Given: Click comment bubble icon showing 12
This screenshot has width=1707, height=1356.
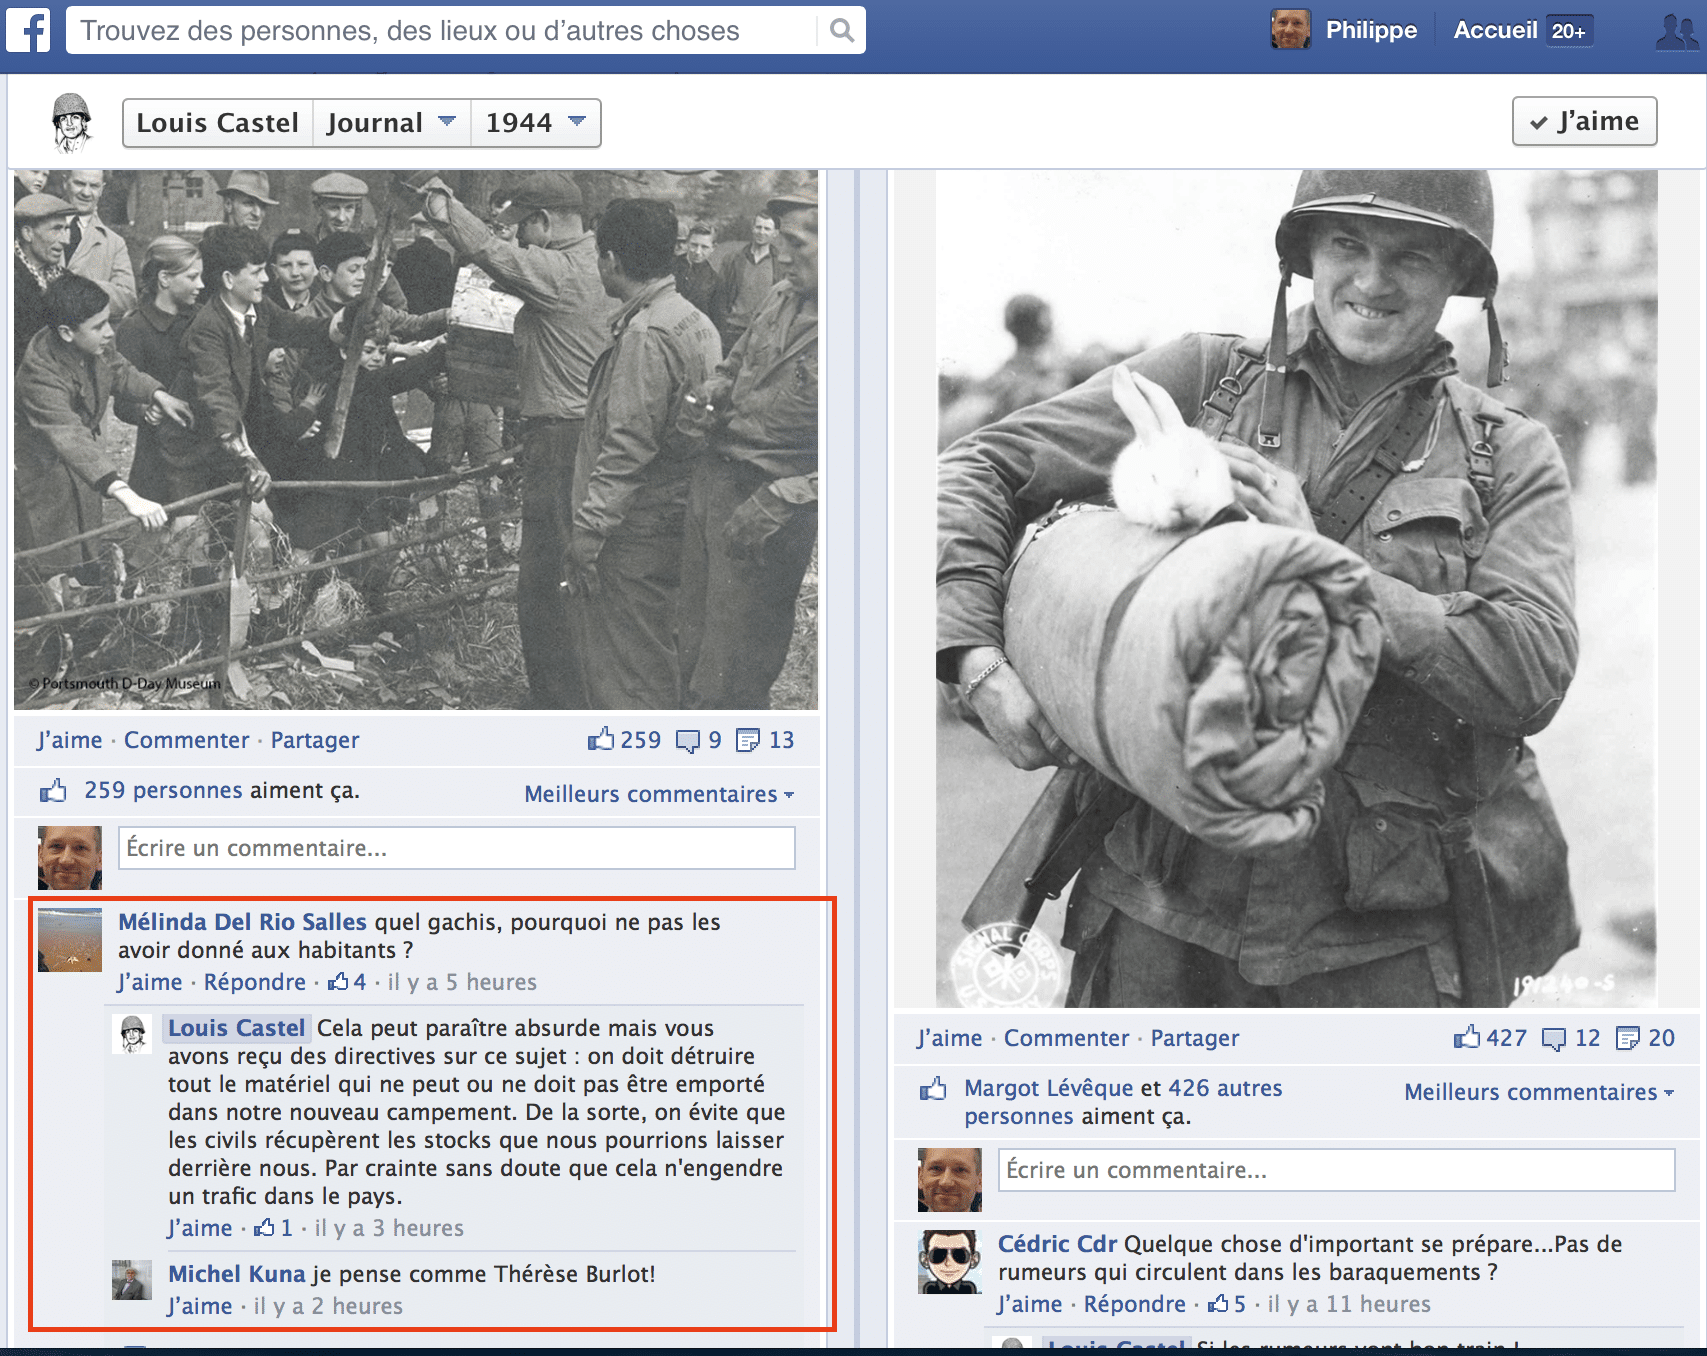Looking at the screenshot, I should (1554, 1039).
